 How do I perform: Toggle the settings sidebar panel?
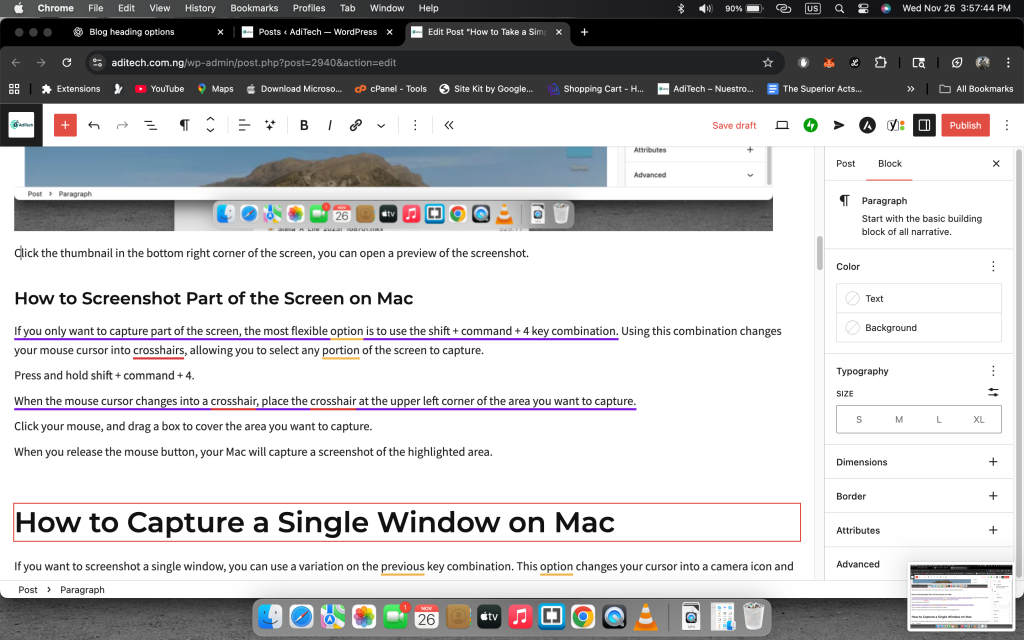pyautogui.click(x=924, y=125)
